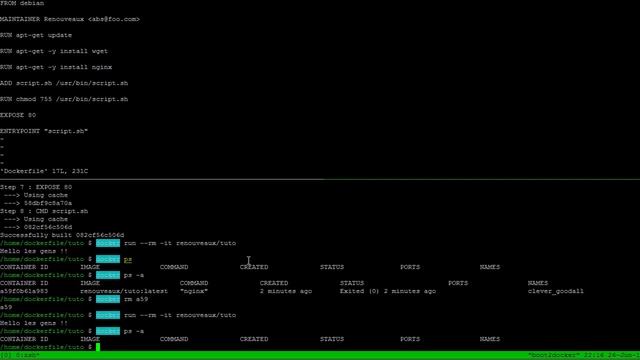Click the image name renouveaux/tuto:latest
The width and height of the screenshot is (640, 360).
[x=124, y=291]
